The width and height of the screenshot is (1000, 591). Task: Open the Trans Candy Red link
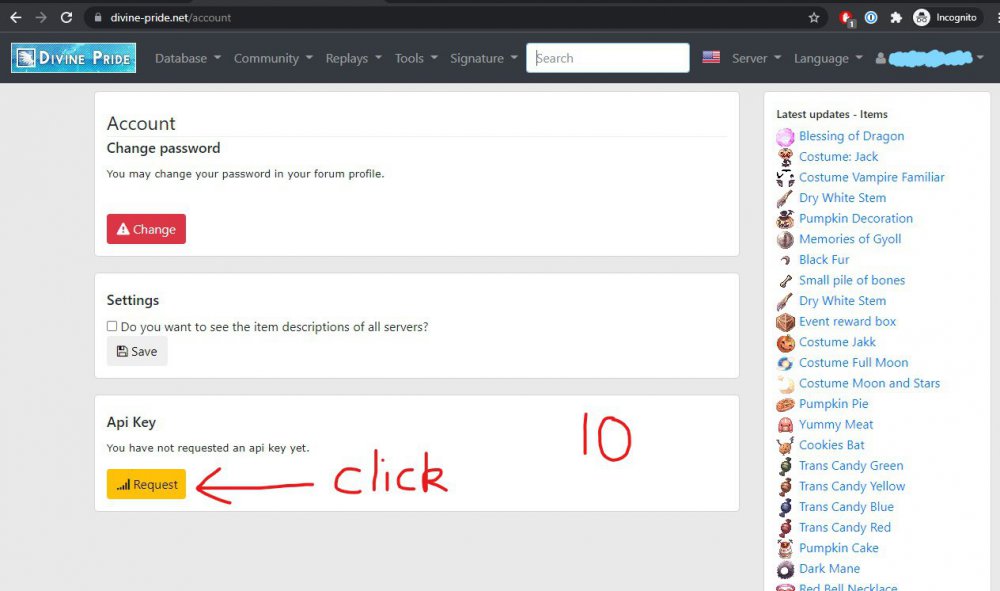pos(845,527)
